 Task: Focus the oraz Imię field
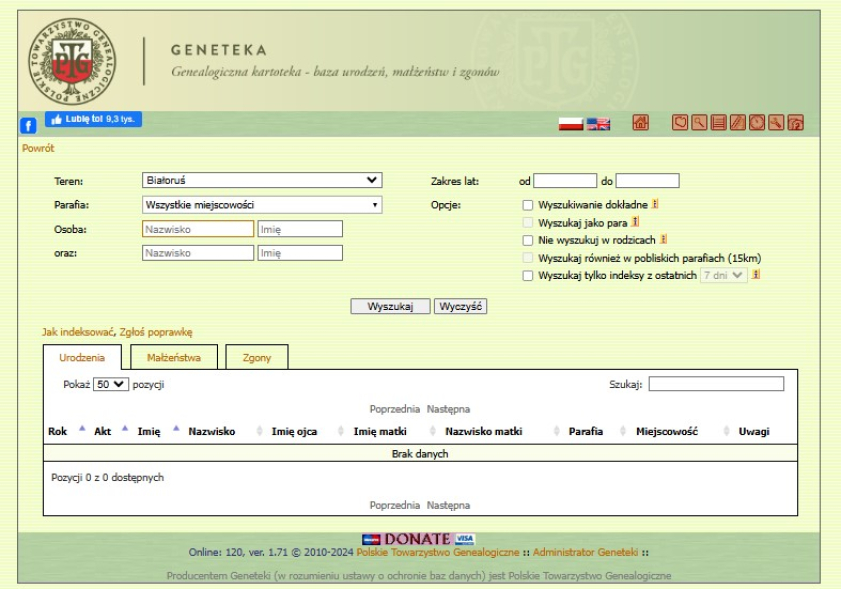(x=300, y=253)
